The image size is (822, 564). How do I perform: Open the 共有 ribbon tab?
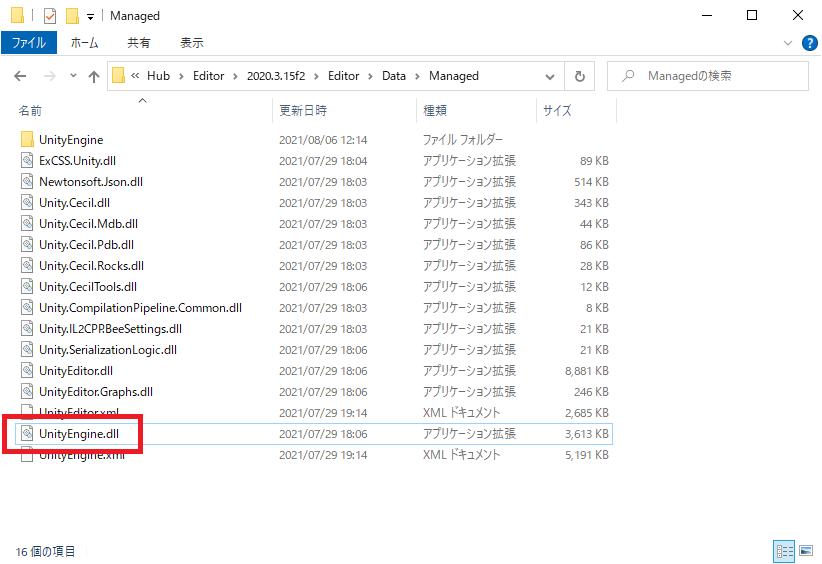point(139,43)
